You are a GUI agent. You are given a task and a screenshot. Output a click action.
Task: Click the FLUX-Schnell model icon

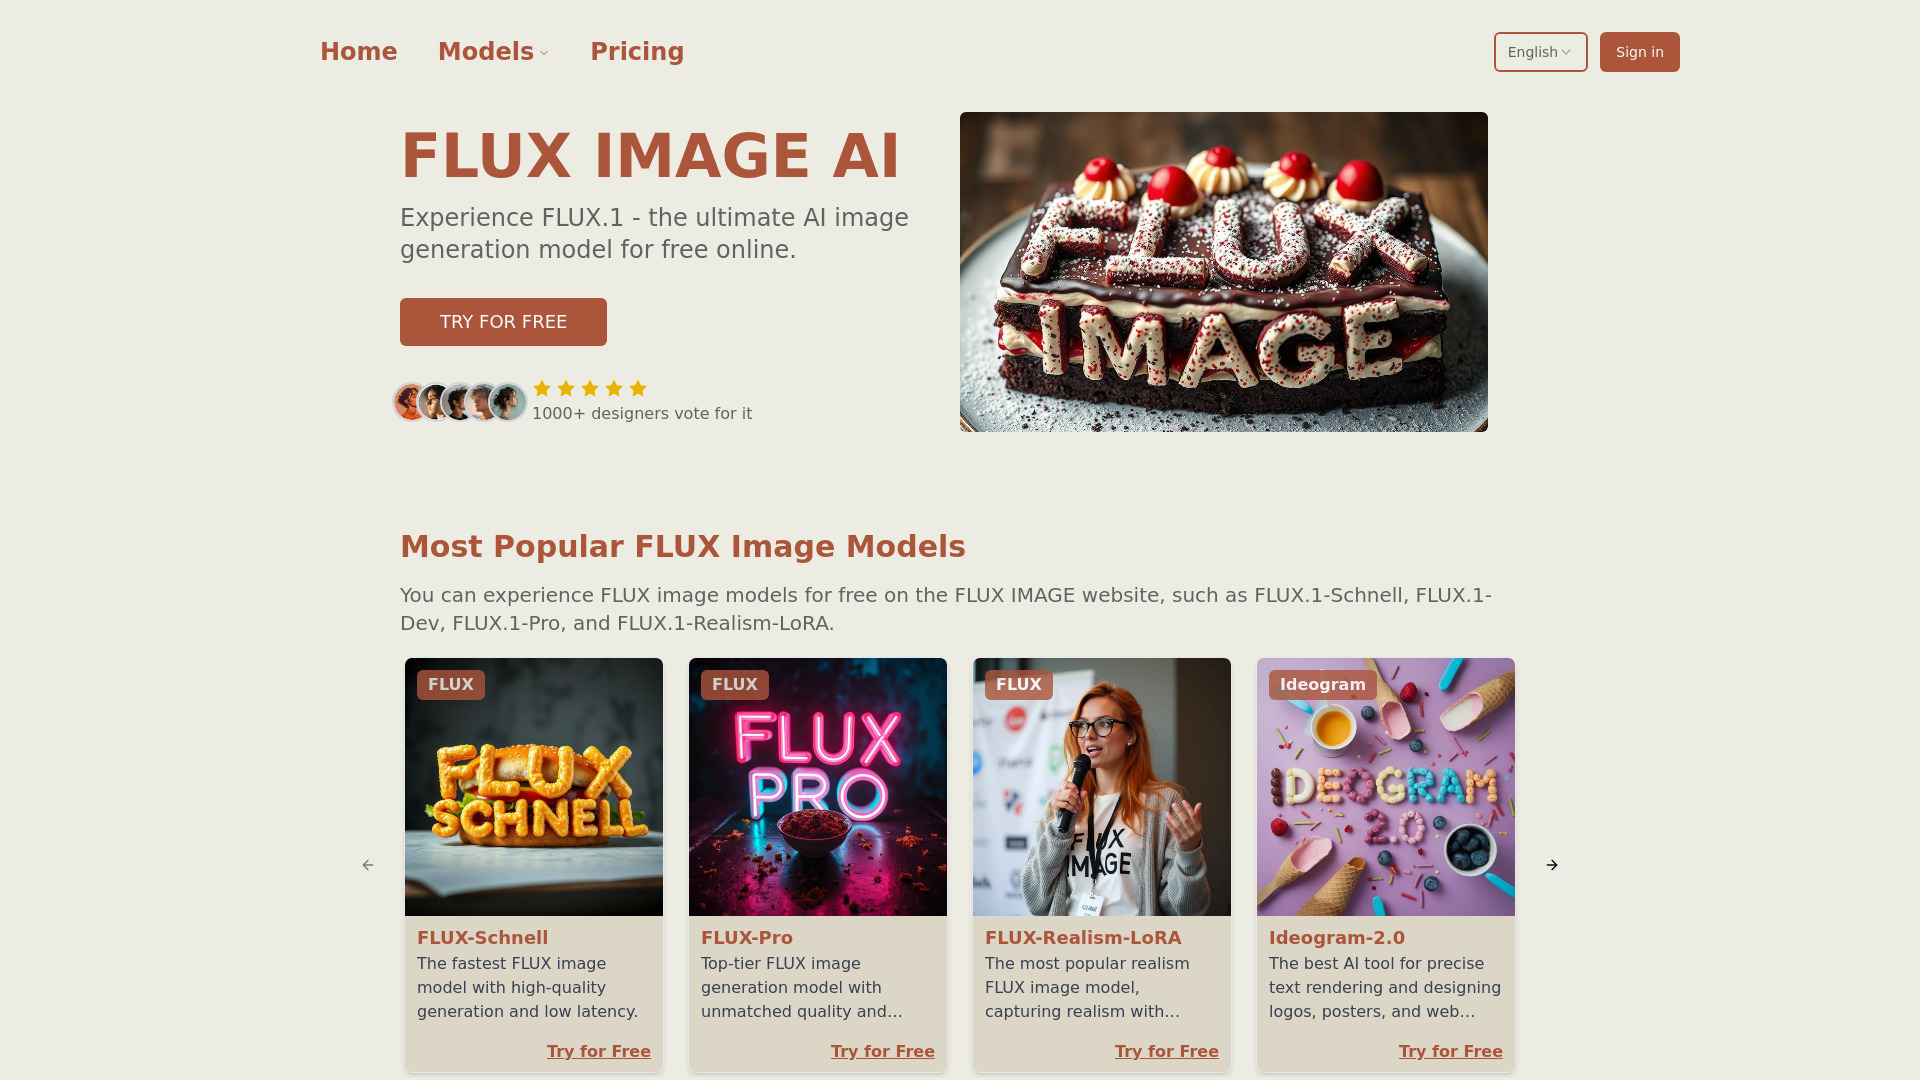click(x=533, y=786)
